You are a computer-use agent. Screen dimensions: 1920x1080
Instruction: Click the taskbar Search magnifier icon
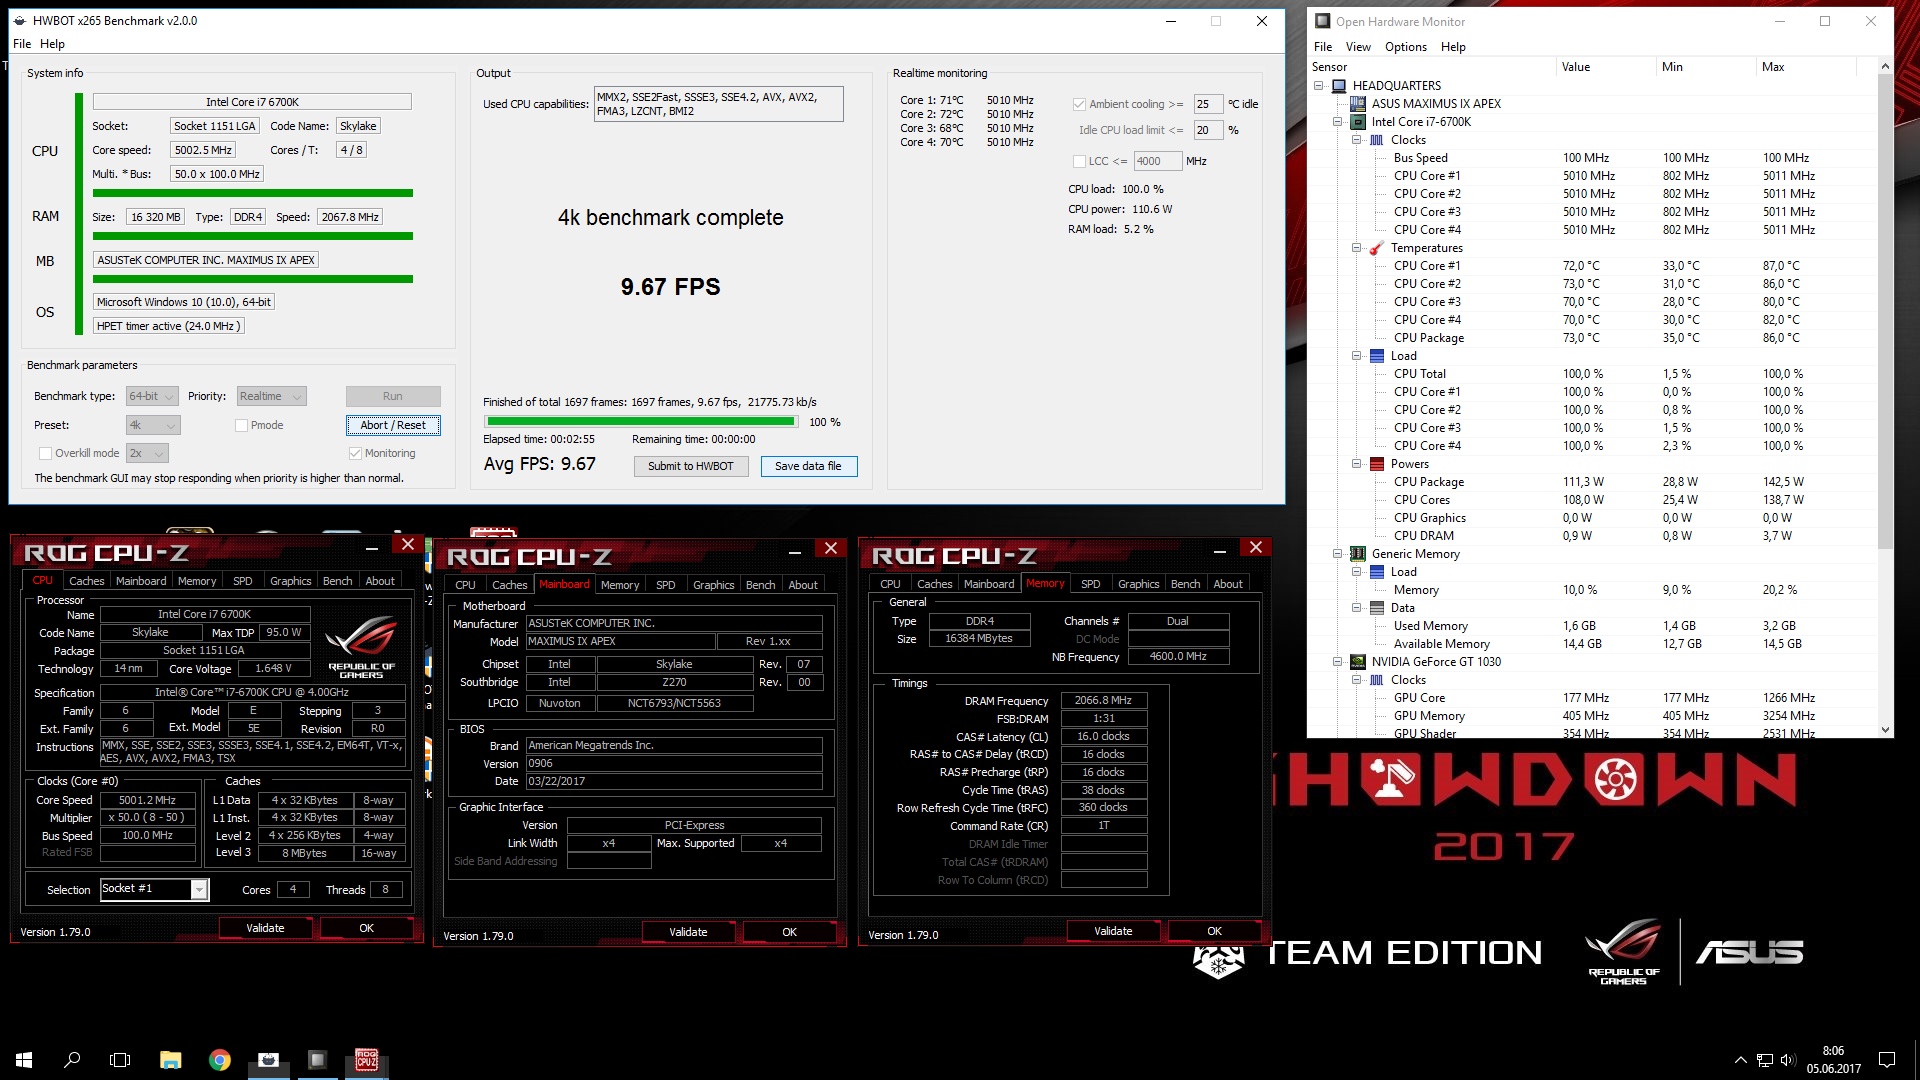pos(72,1060)
